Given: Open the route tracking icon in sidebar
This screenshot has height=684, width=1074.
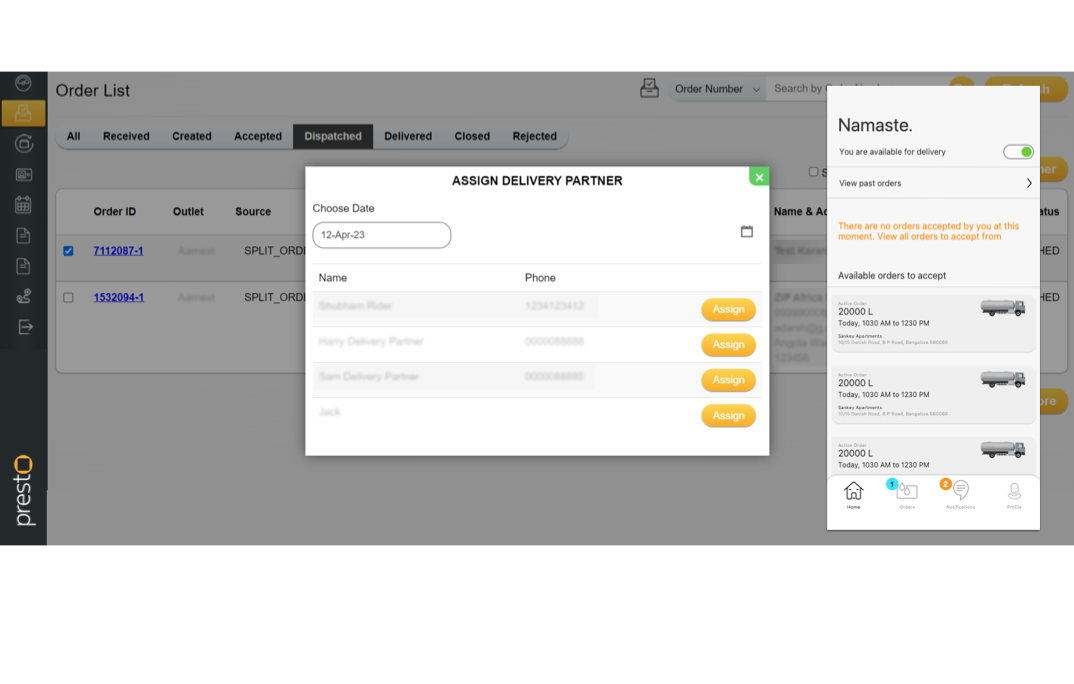Looking at the screenshot, I should click(23, 296).
